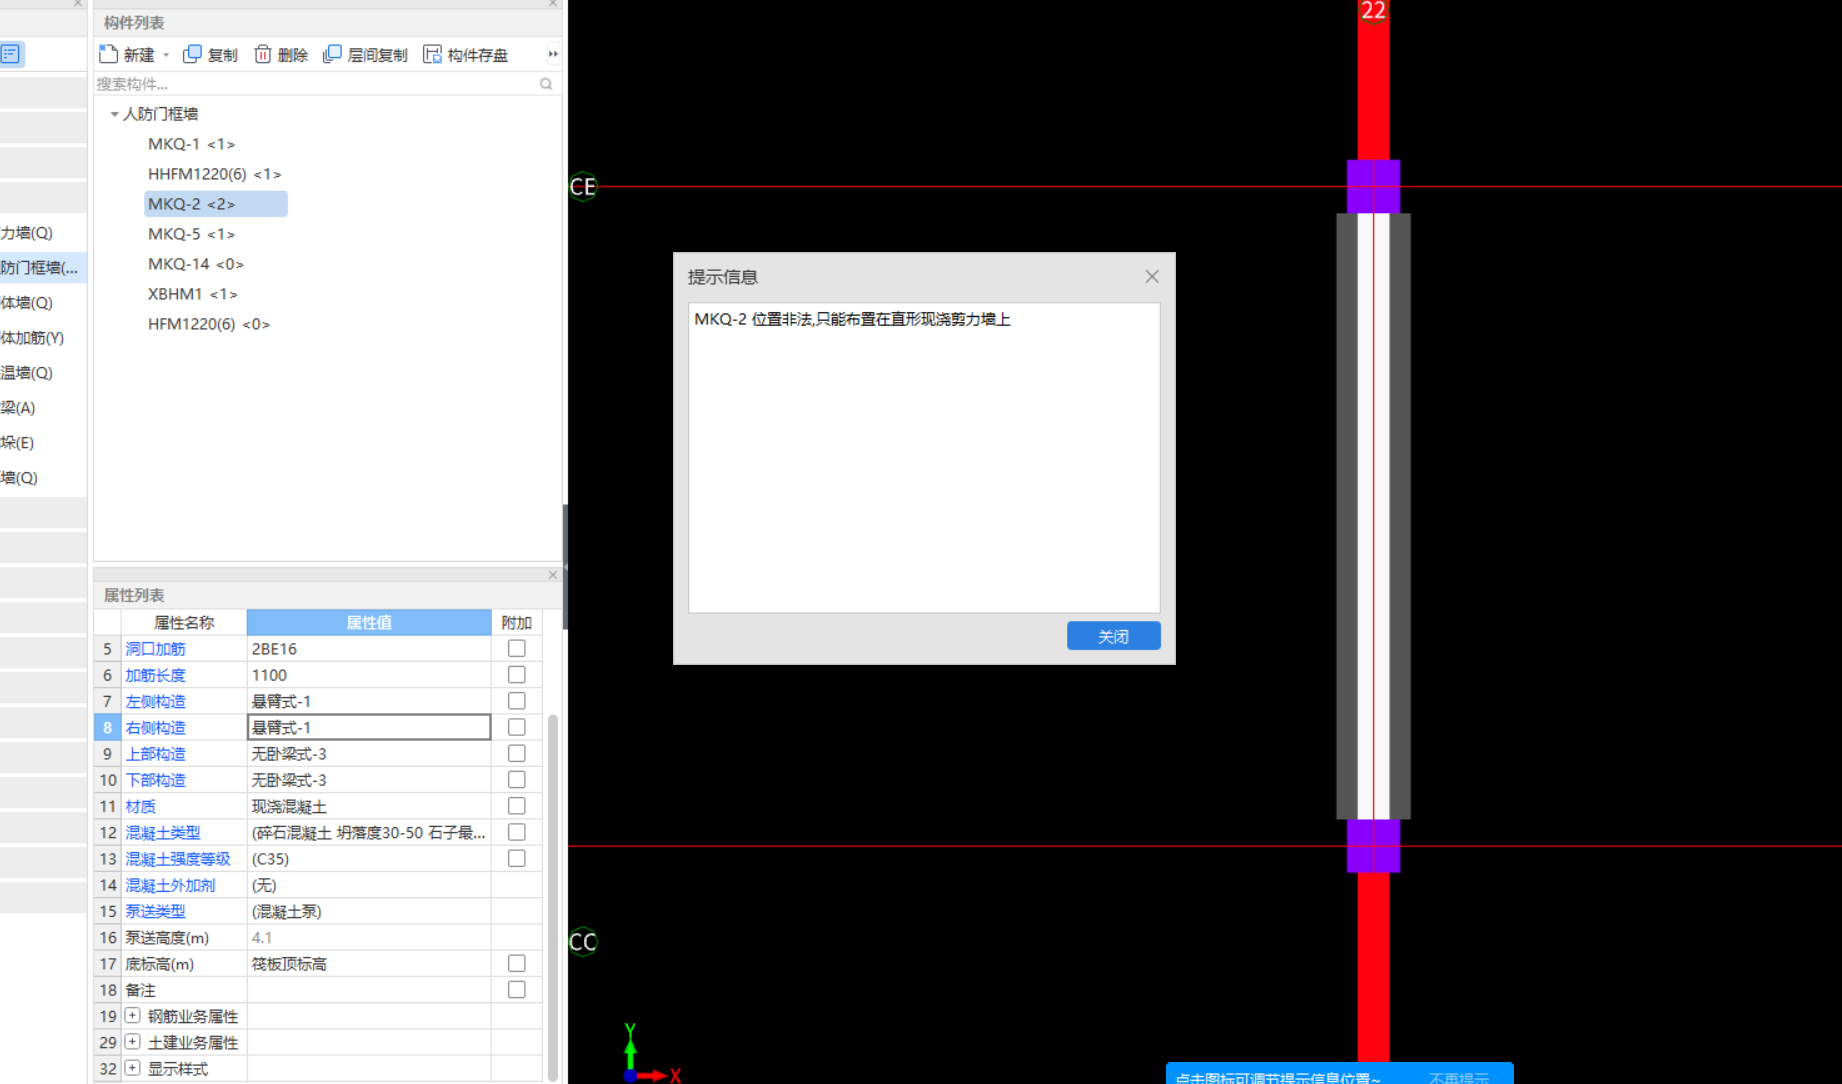Select XBHM1 <1> component

pos(192,294)
